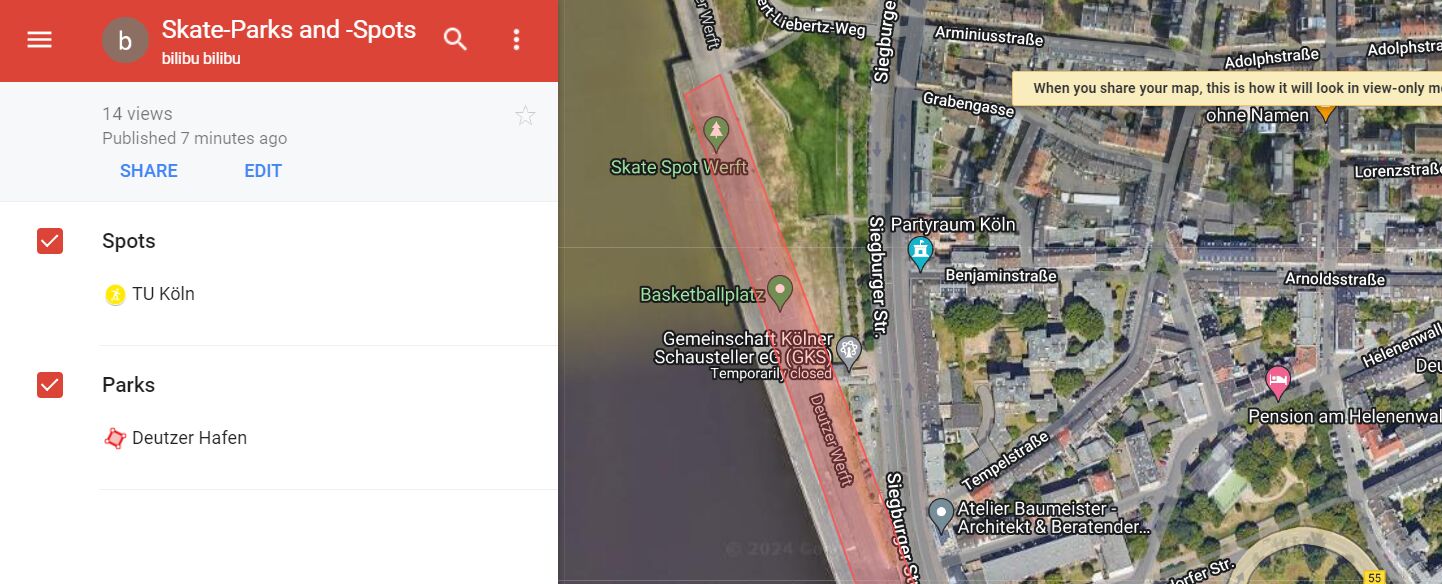This screenshot has width=1442, height=584.
Task: Uncheck the Parks layer checkbox
Action: (x=50, y=385)
